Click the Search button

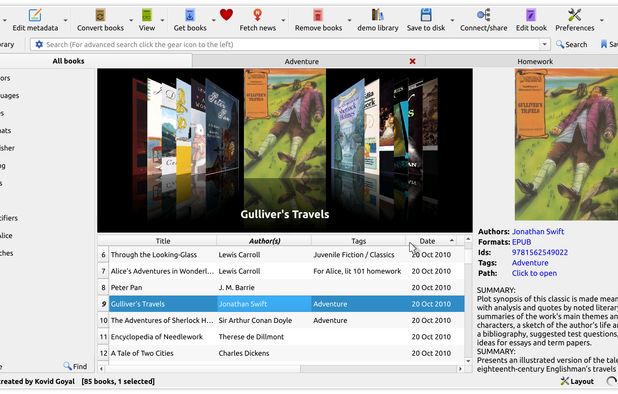(x=571, y=45)
